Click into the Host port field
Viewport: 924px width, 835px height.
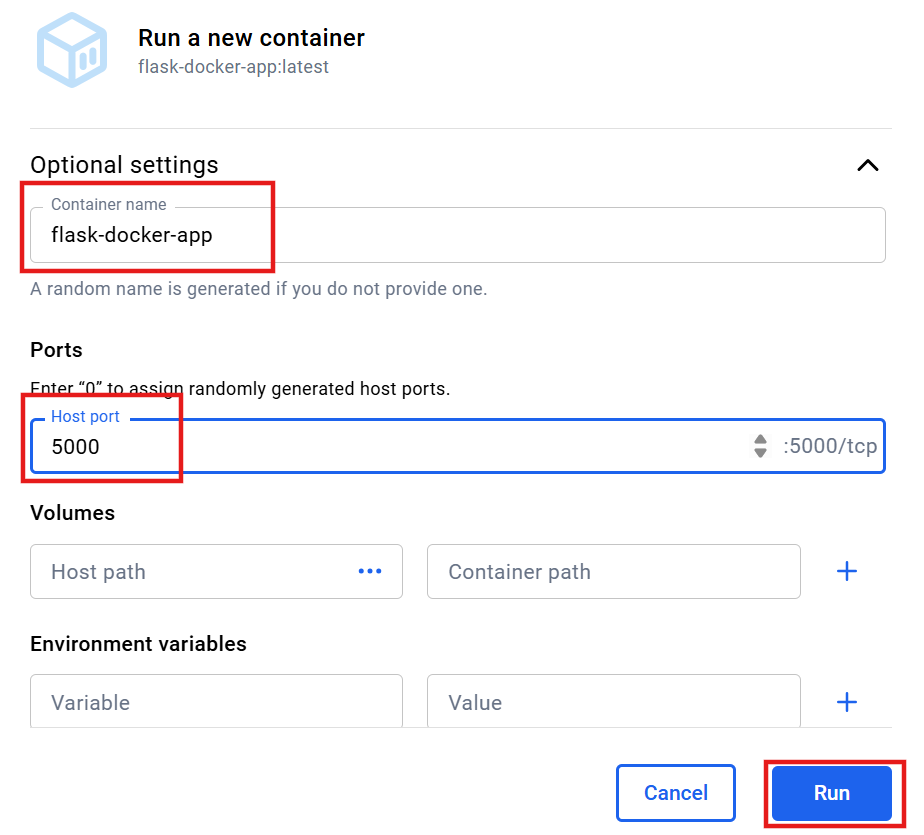click(400, 446)
